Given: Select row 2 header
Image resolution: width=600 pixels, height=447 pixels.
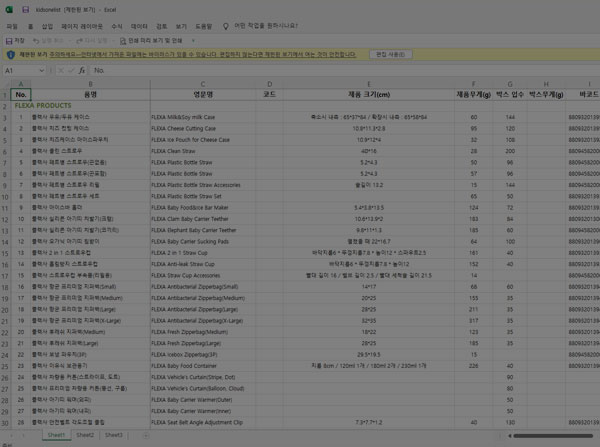Looking at the screenshot, I should 5,106.
